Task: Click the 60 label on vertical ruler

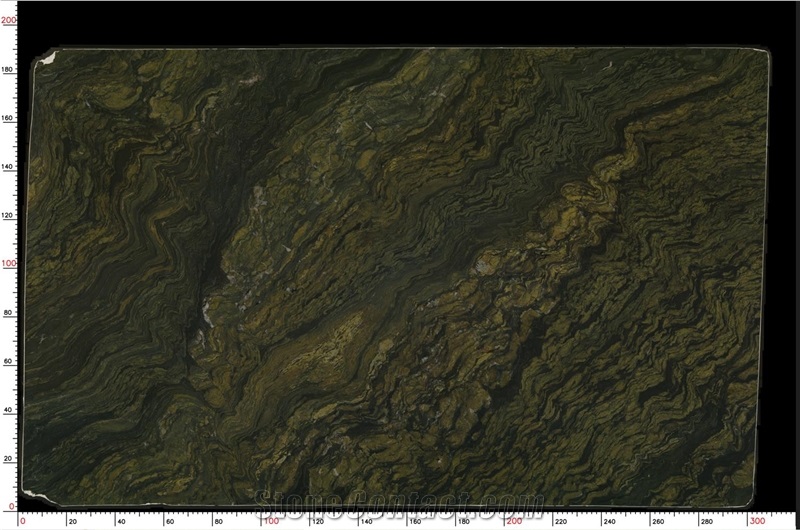Action: pos(8,361)
